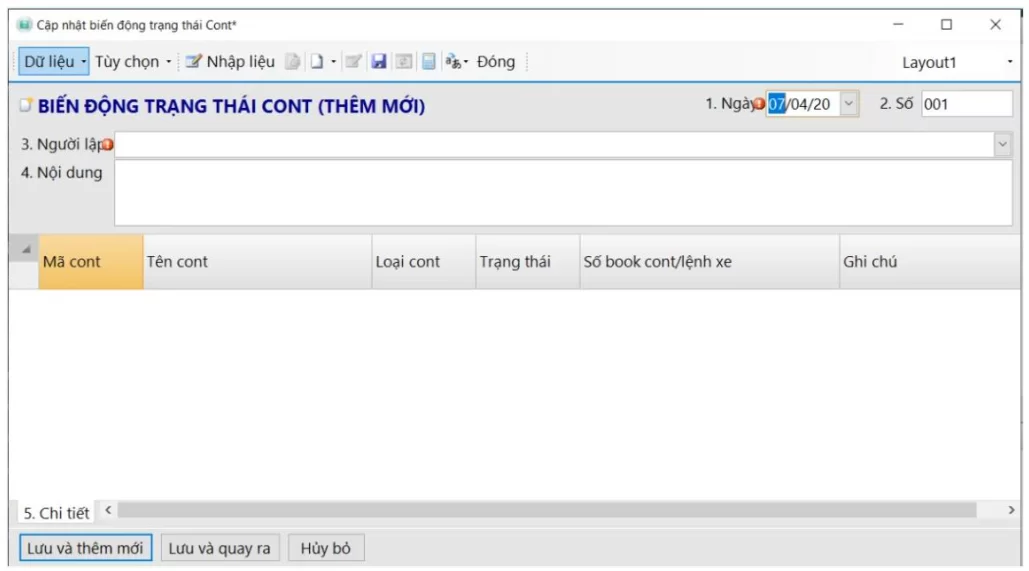The image size is (1029, 571).
Task: Expand the Người lập combo box
Action: [1002, 145]
